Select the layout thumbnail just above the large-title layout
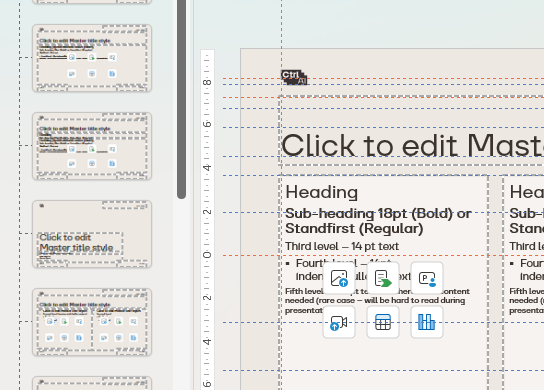The image size is (544, 390). (x=92, y=146)
